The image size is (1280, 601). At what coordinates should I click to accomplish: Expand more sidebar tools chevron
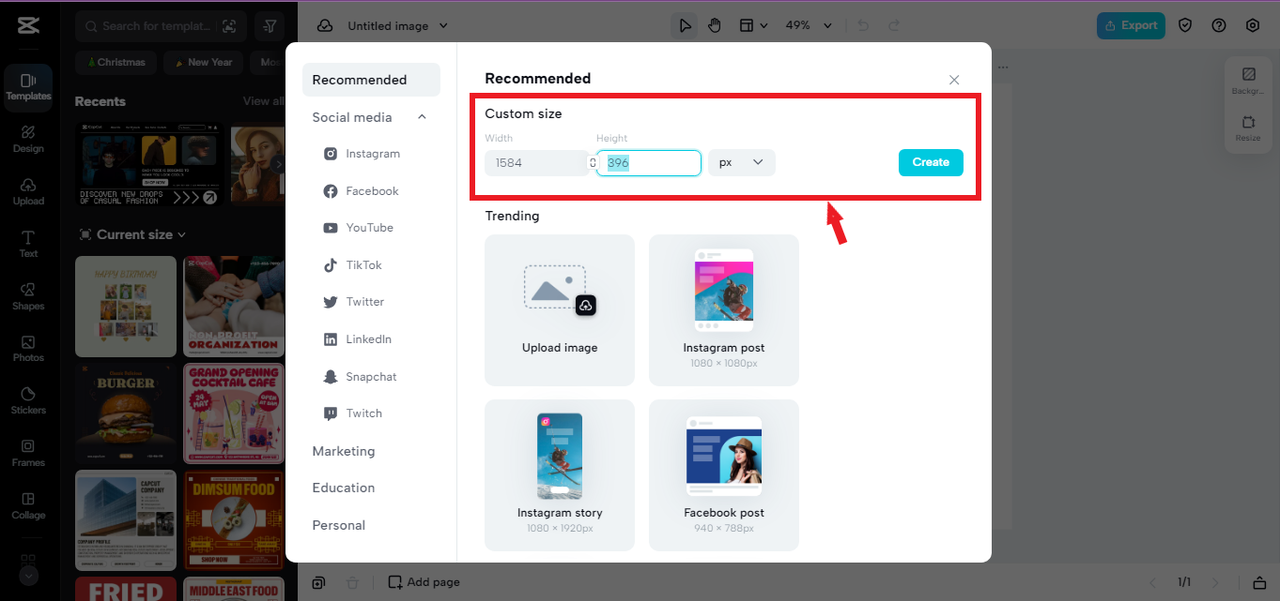(x=28, y=576)
